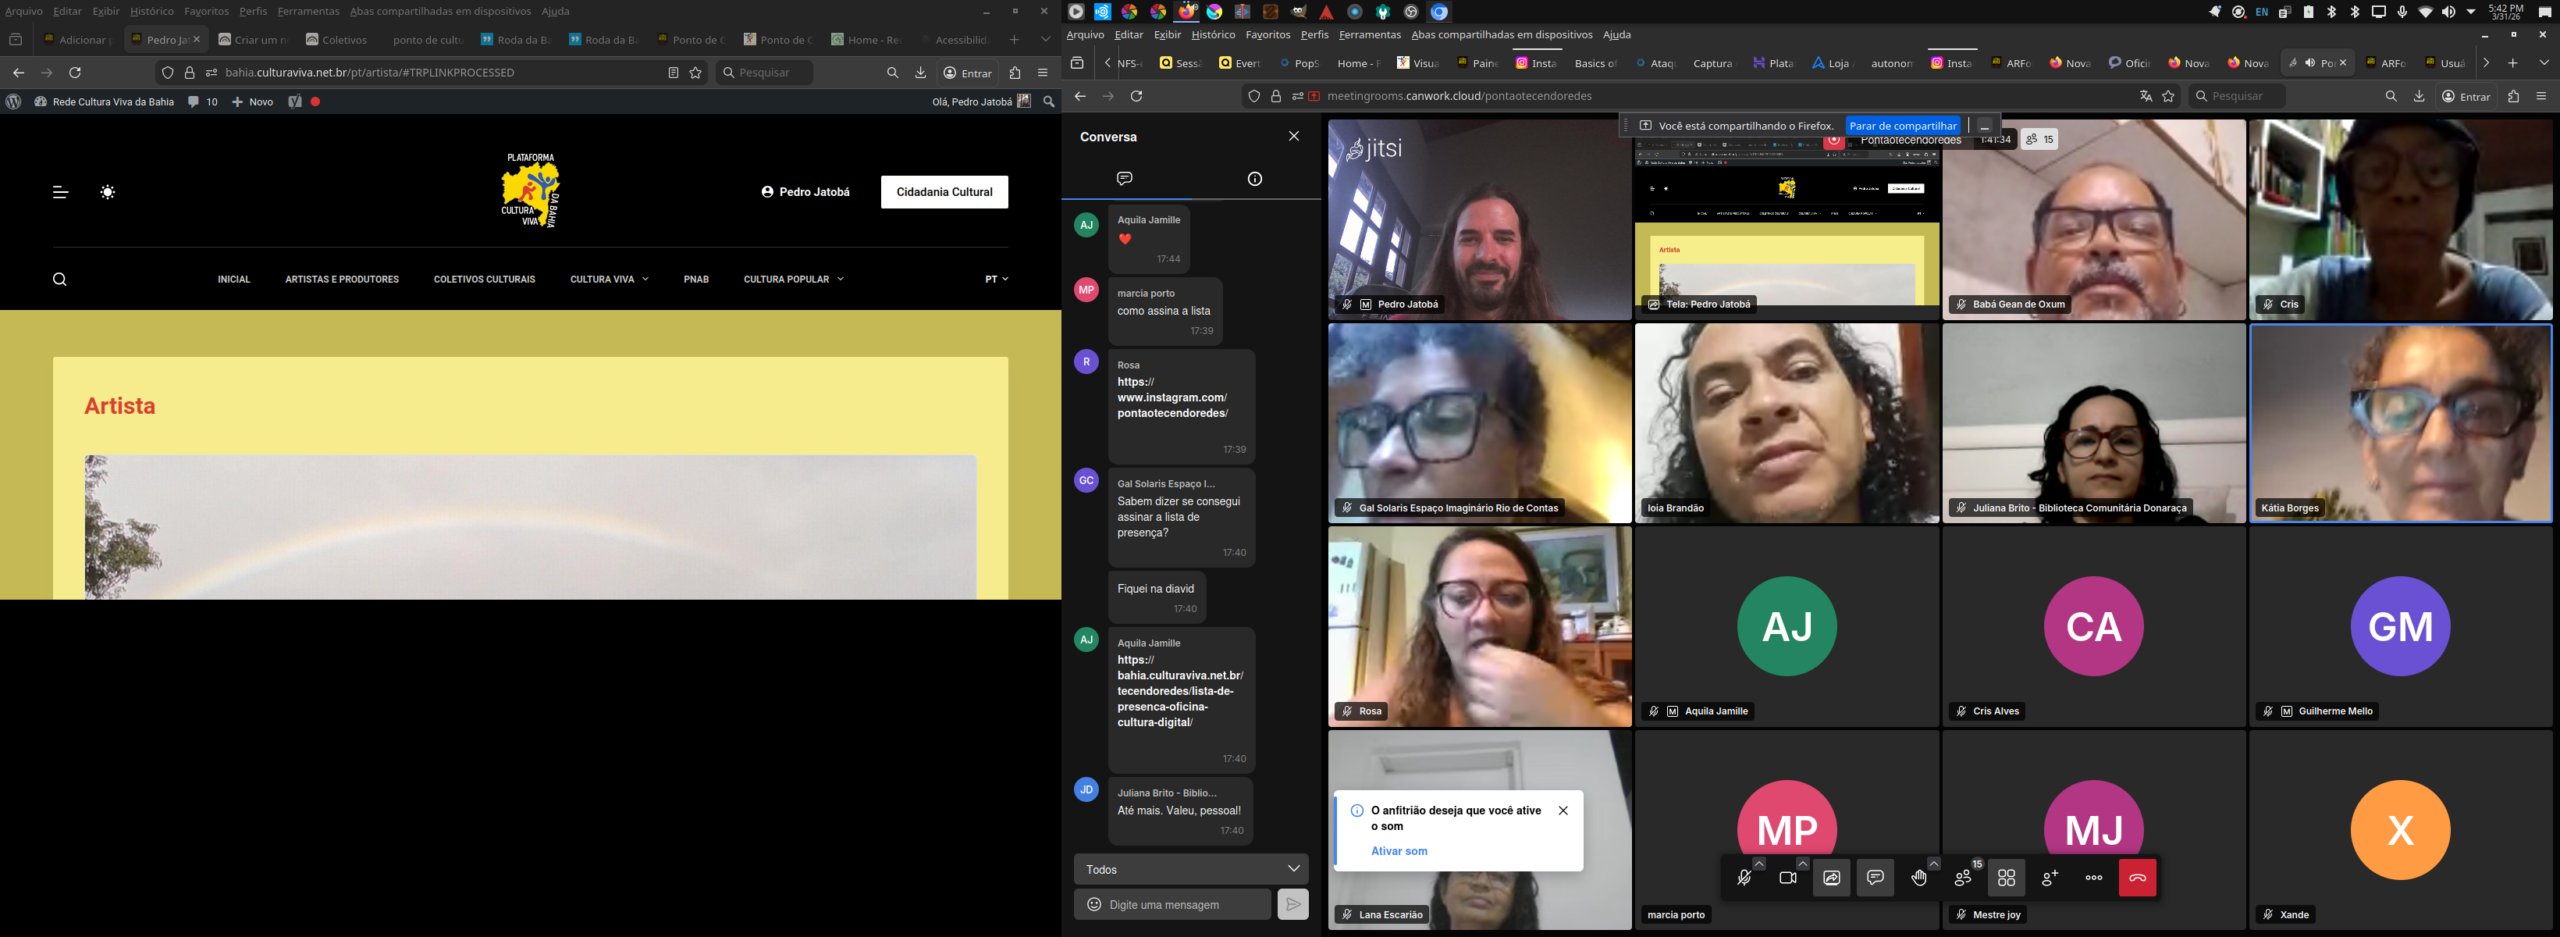Click the invite people icon

(2050, 878)
